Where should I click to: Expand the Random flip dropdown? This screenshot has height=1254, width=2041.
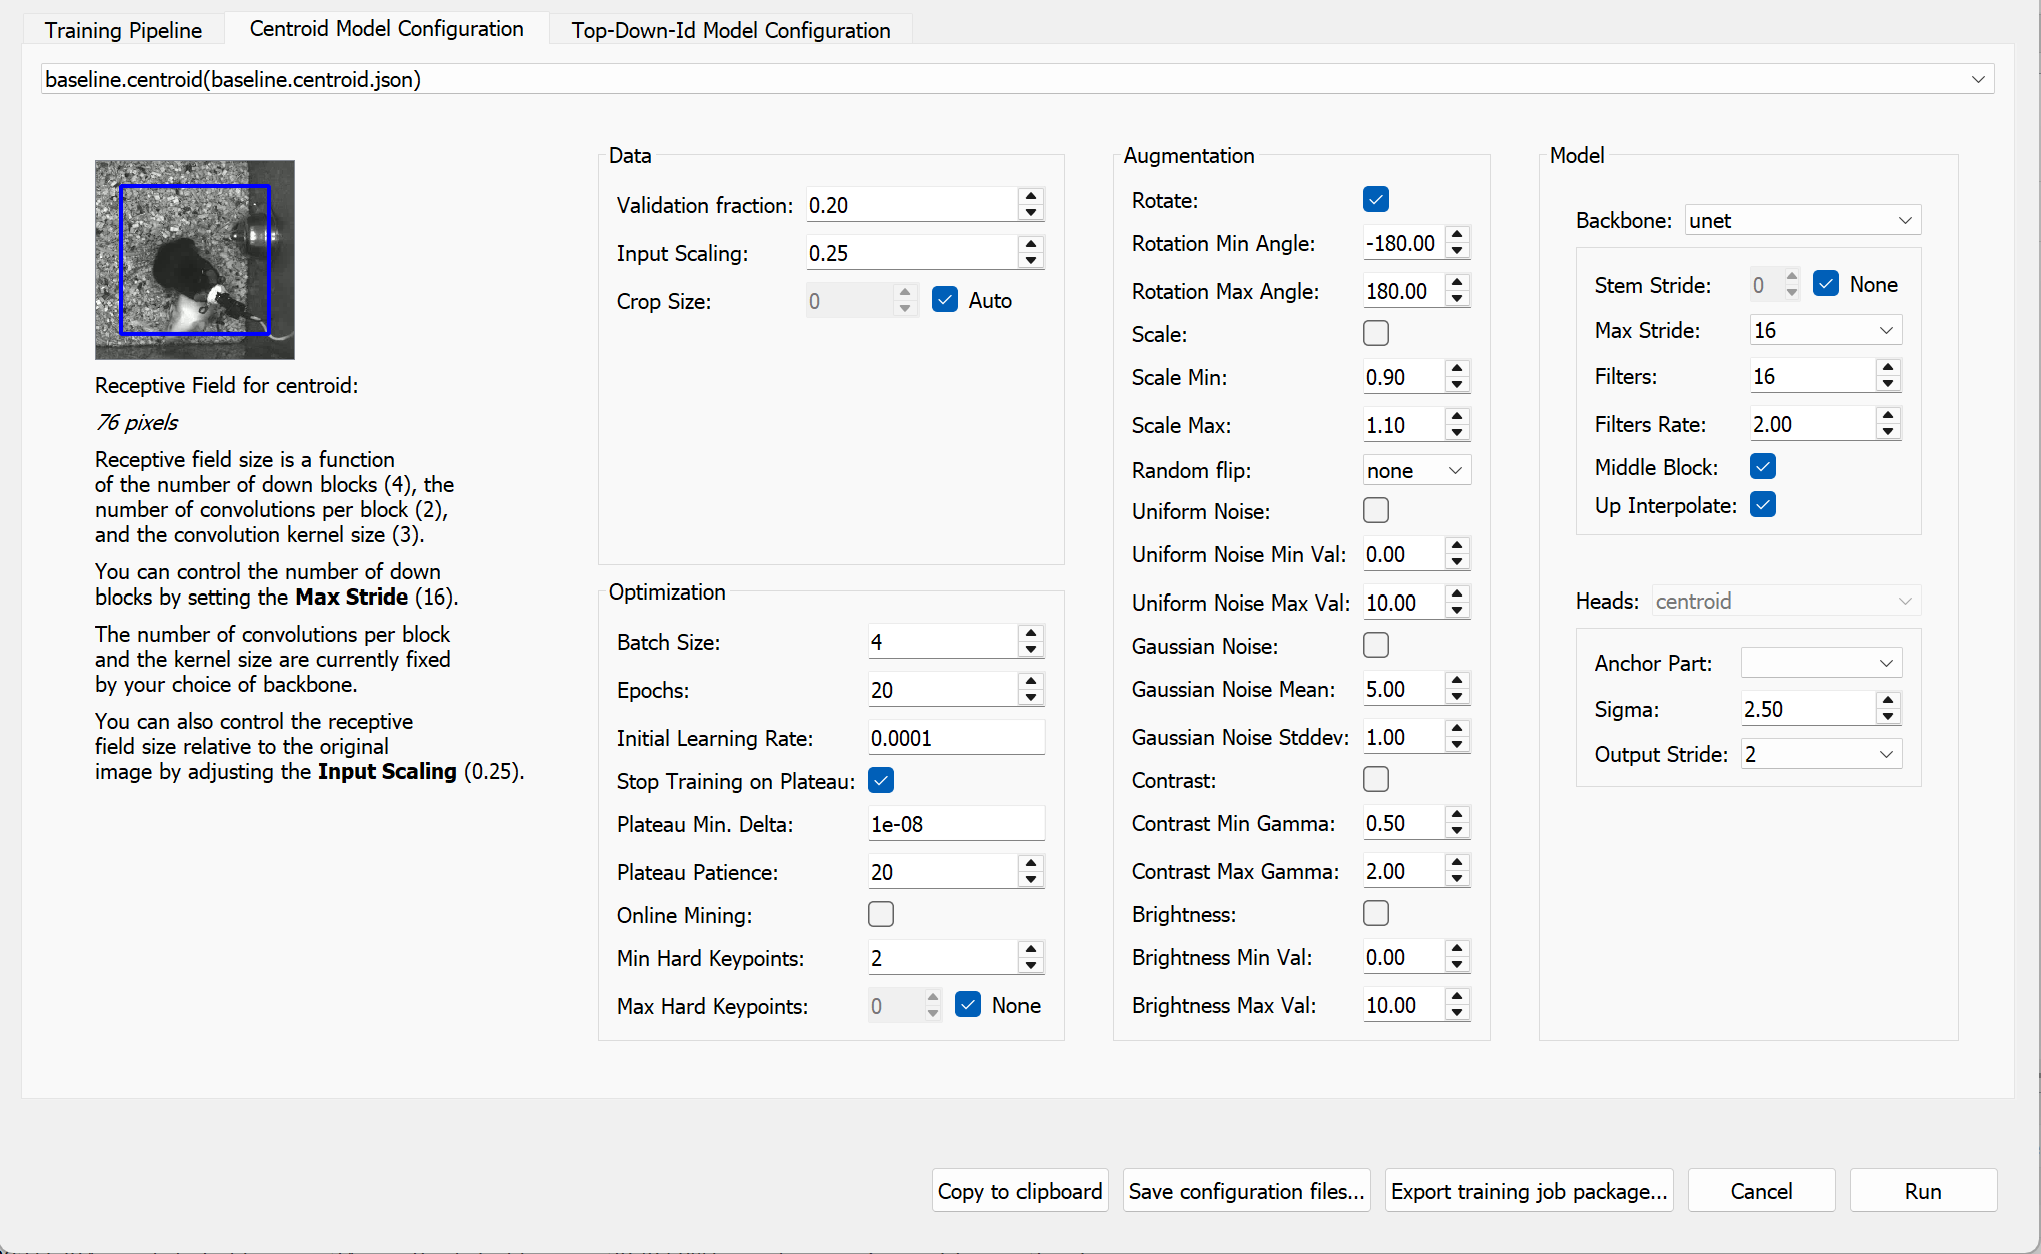click(1416, 470)
